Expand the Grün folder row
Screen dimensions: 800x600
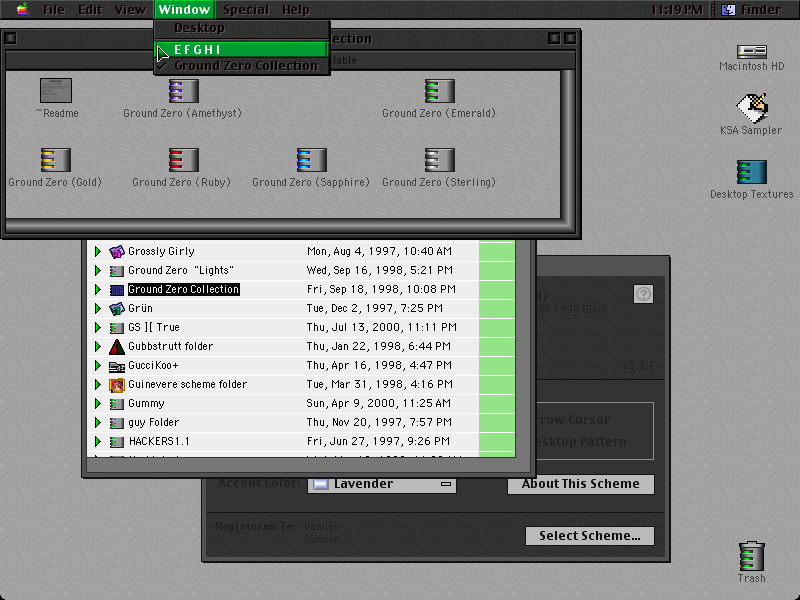97,308
